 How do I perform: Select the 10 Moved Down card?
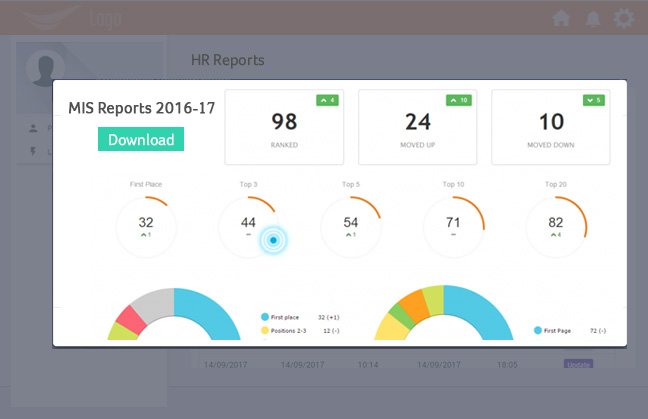tap(551, 127)
